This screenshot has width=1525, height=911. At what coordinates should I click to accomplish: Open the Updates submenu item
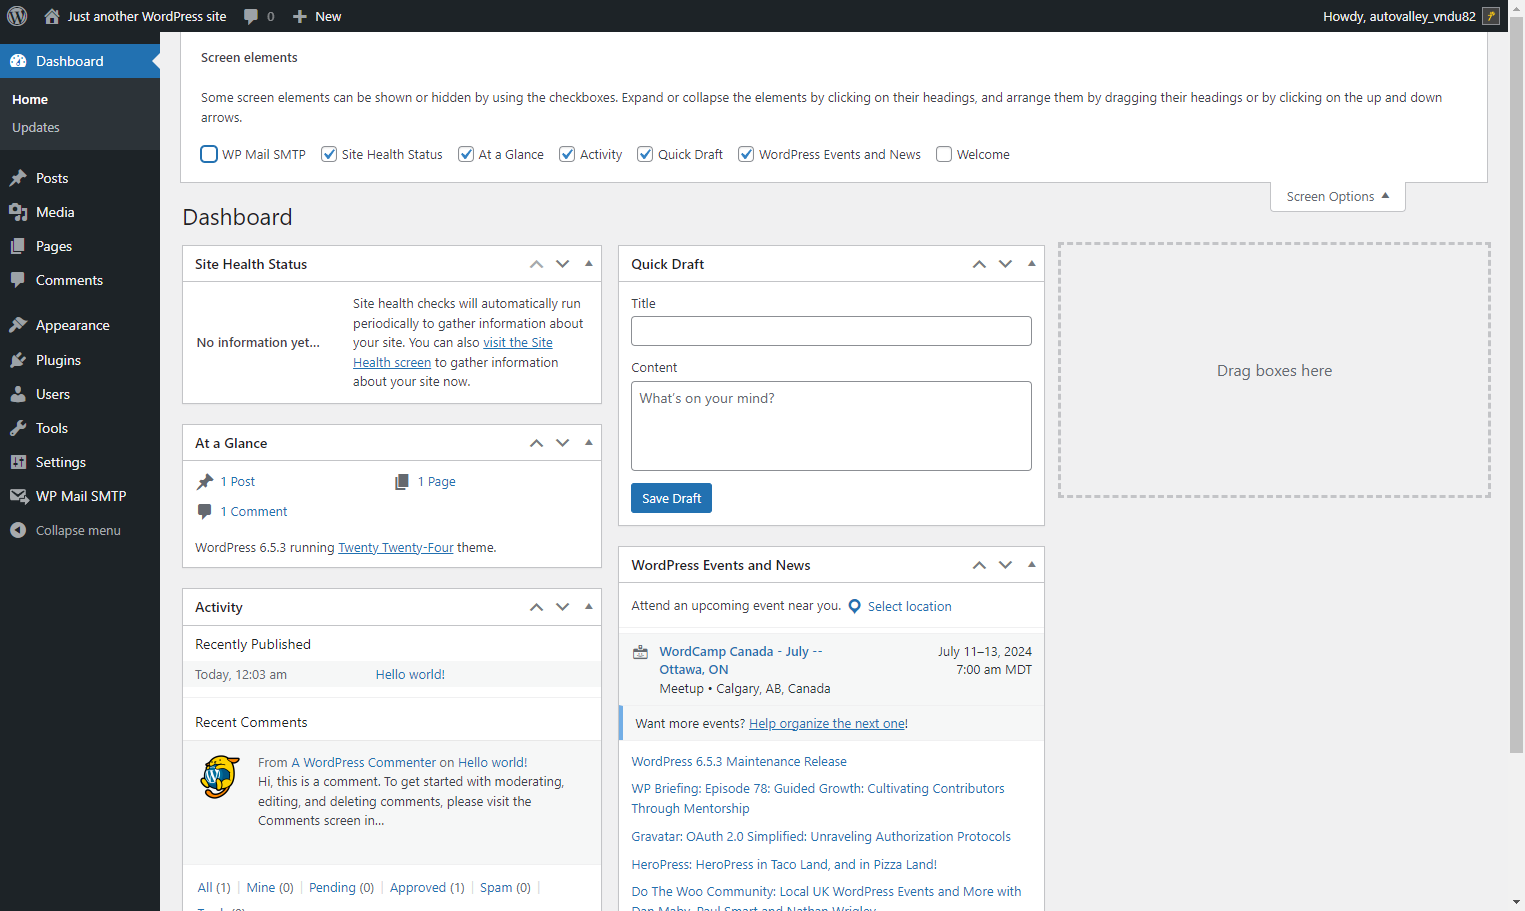pos(36,128)
